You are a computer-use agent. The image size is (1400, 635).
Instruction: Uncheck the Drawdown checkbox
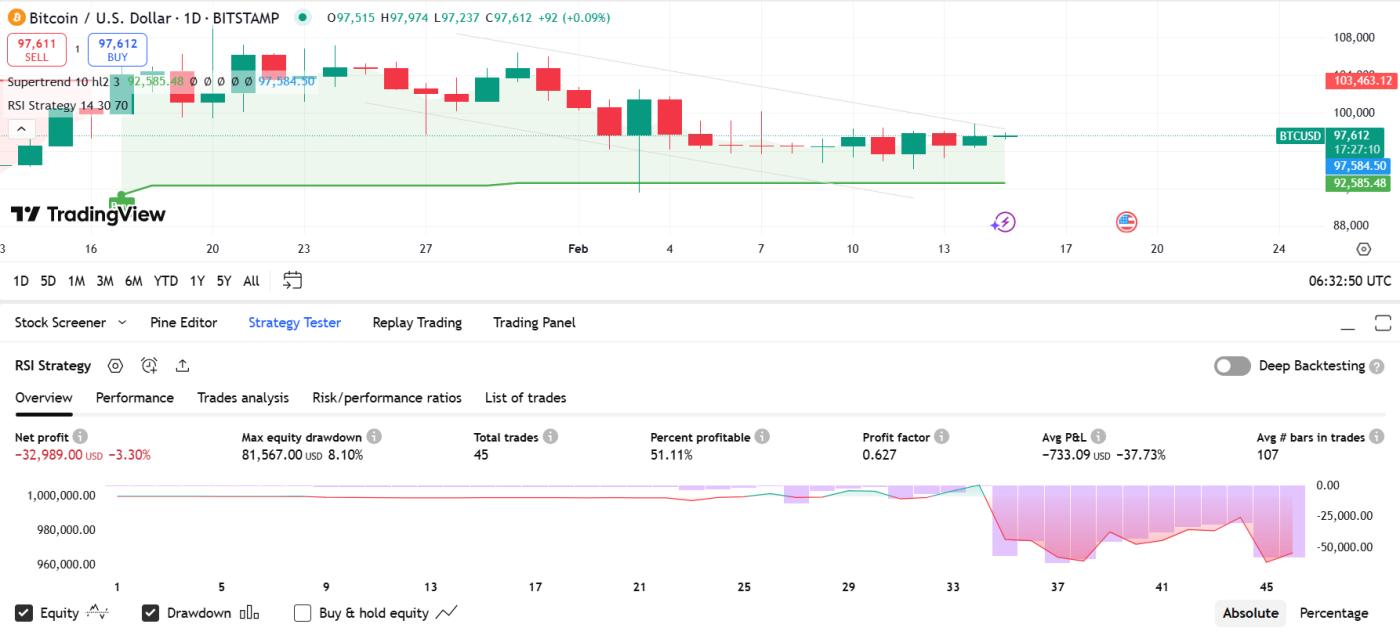(x=150, y=613)
